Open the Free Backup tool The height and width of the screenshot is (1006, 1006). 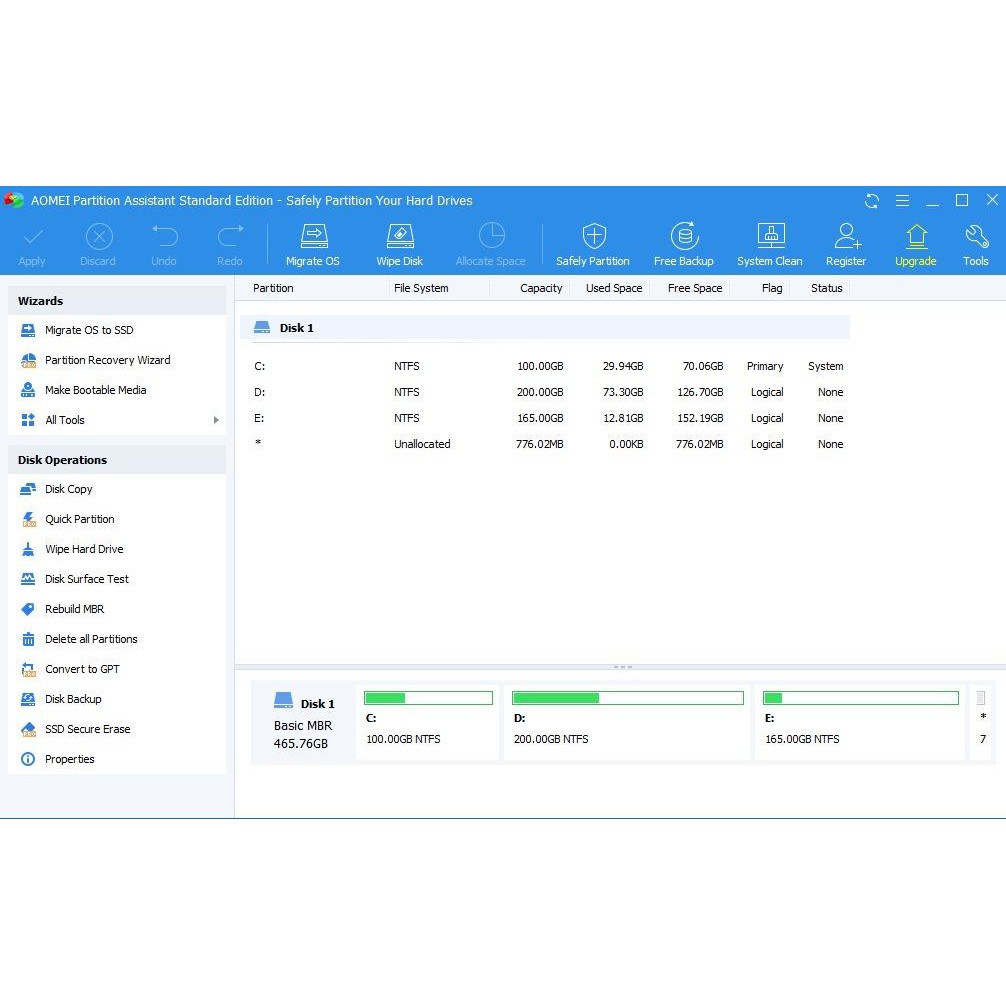click(x=684, y=242)
